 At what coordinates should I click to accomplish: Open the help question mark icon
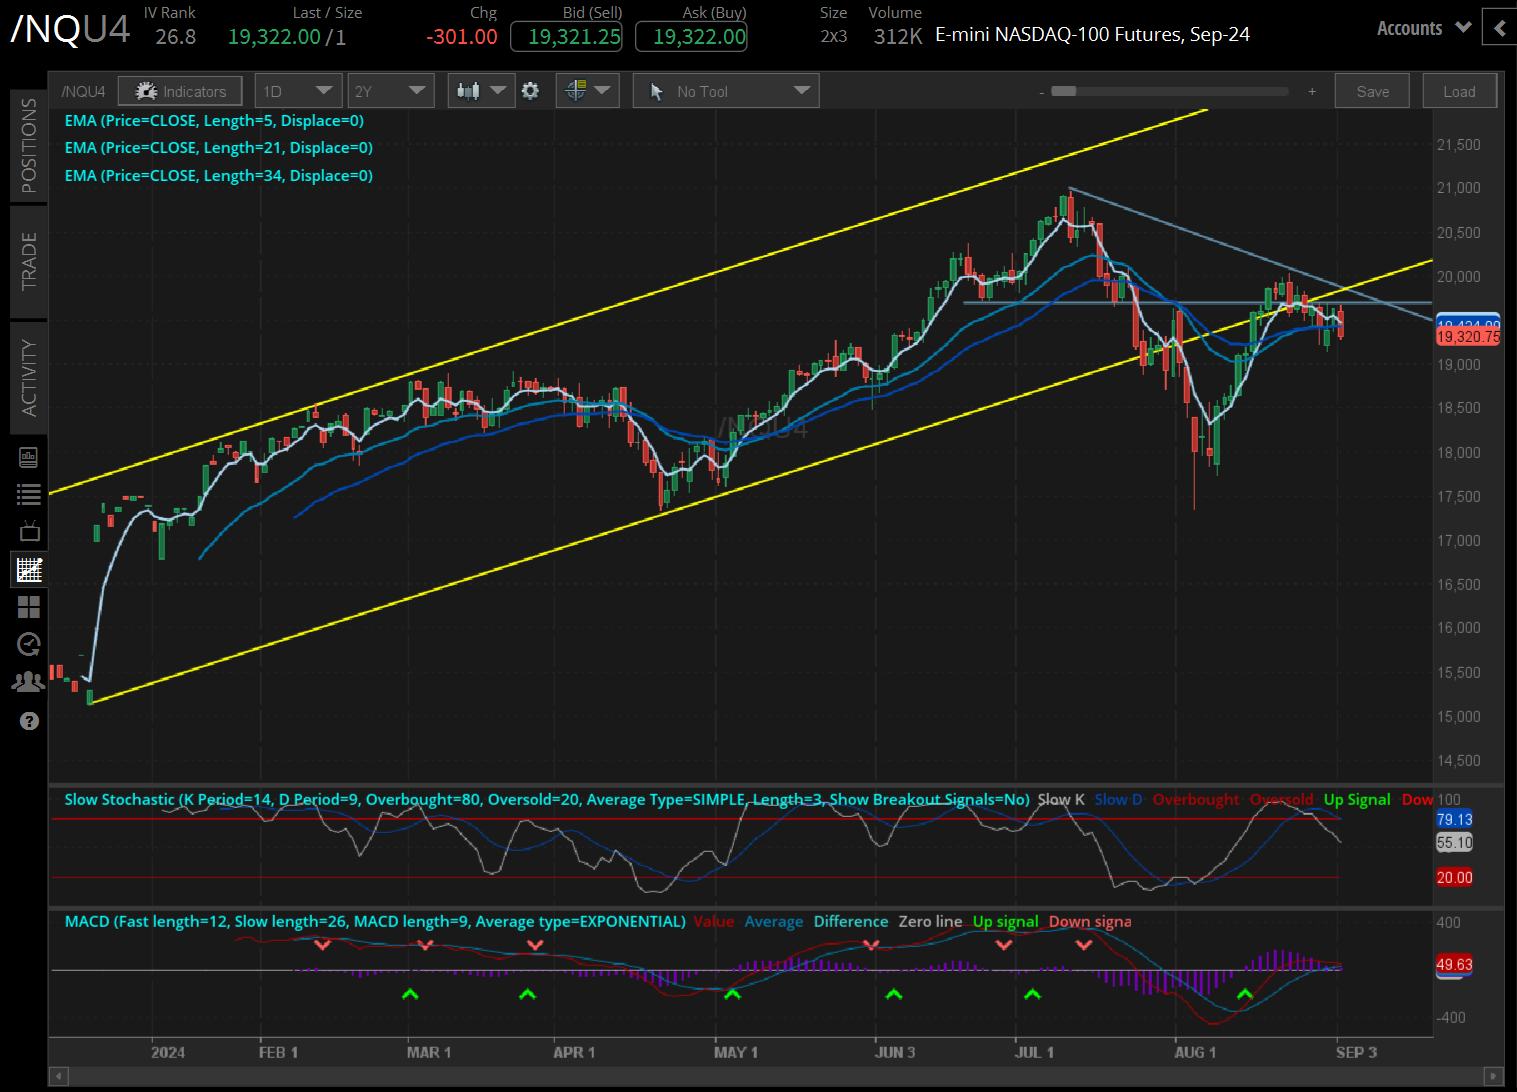click(29, 721)
